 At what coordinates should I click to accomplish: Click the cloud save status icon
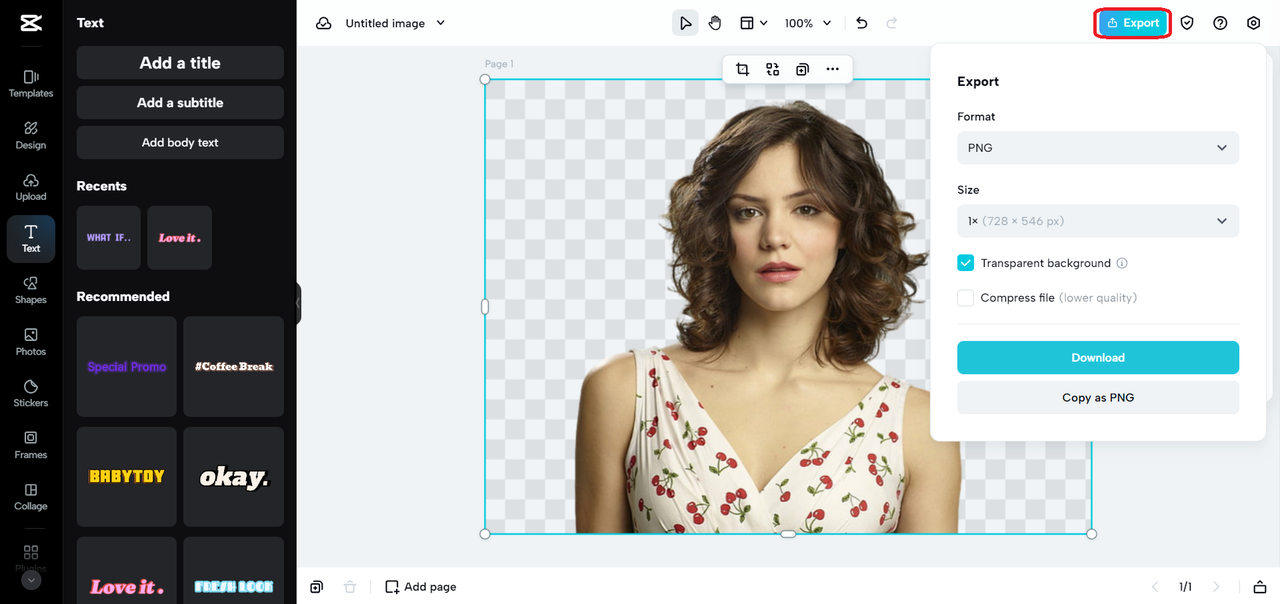point(324,23)
